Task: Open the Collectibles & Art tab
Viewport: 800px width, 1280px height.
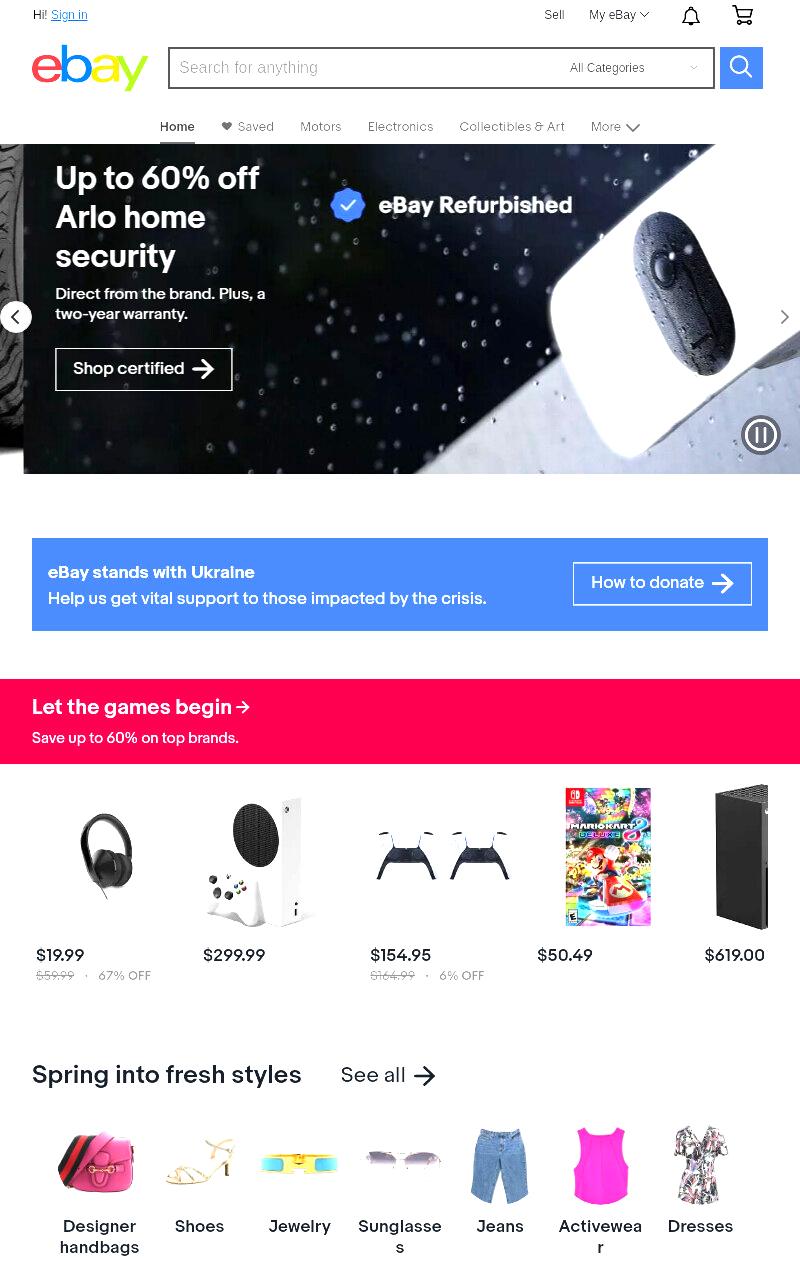Action: (x=512, y=127)
